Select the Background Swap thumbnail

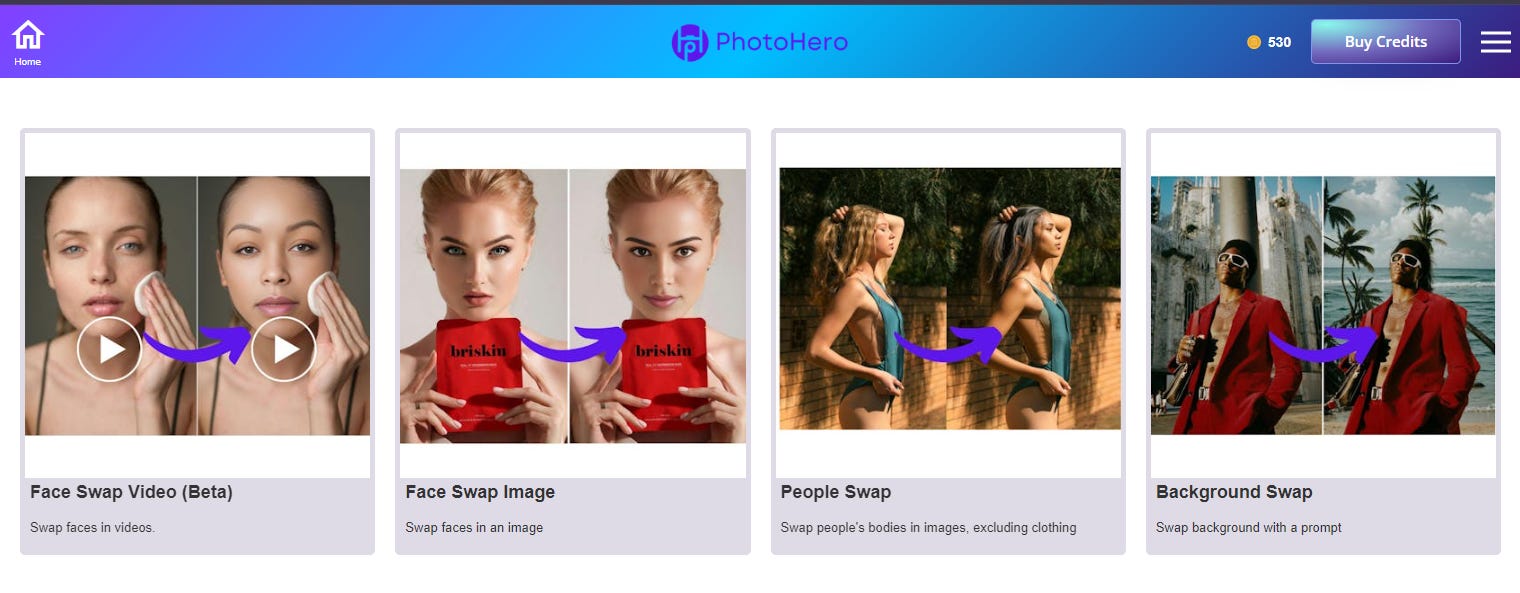click(x=1323, y=305)
